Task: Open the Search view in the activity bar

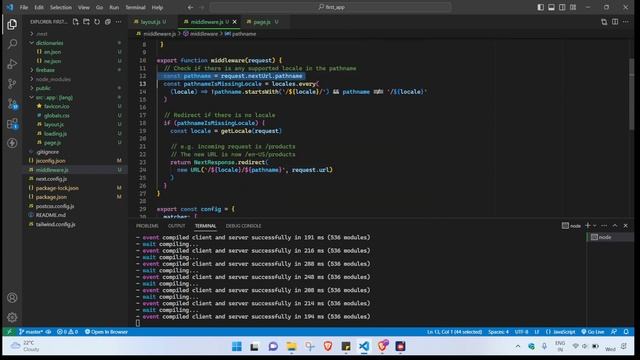Action: (12, 44)
